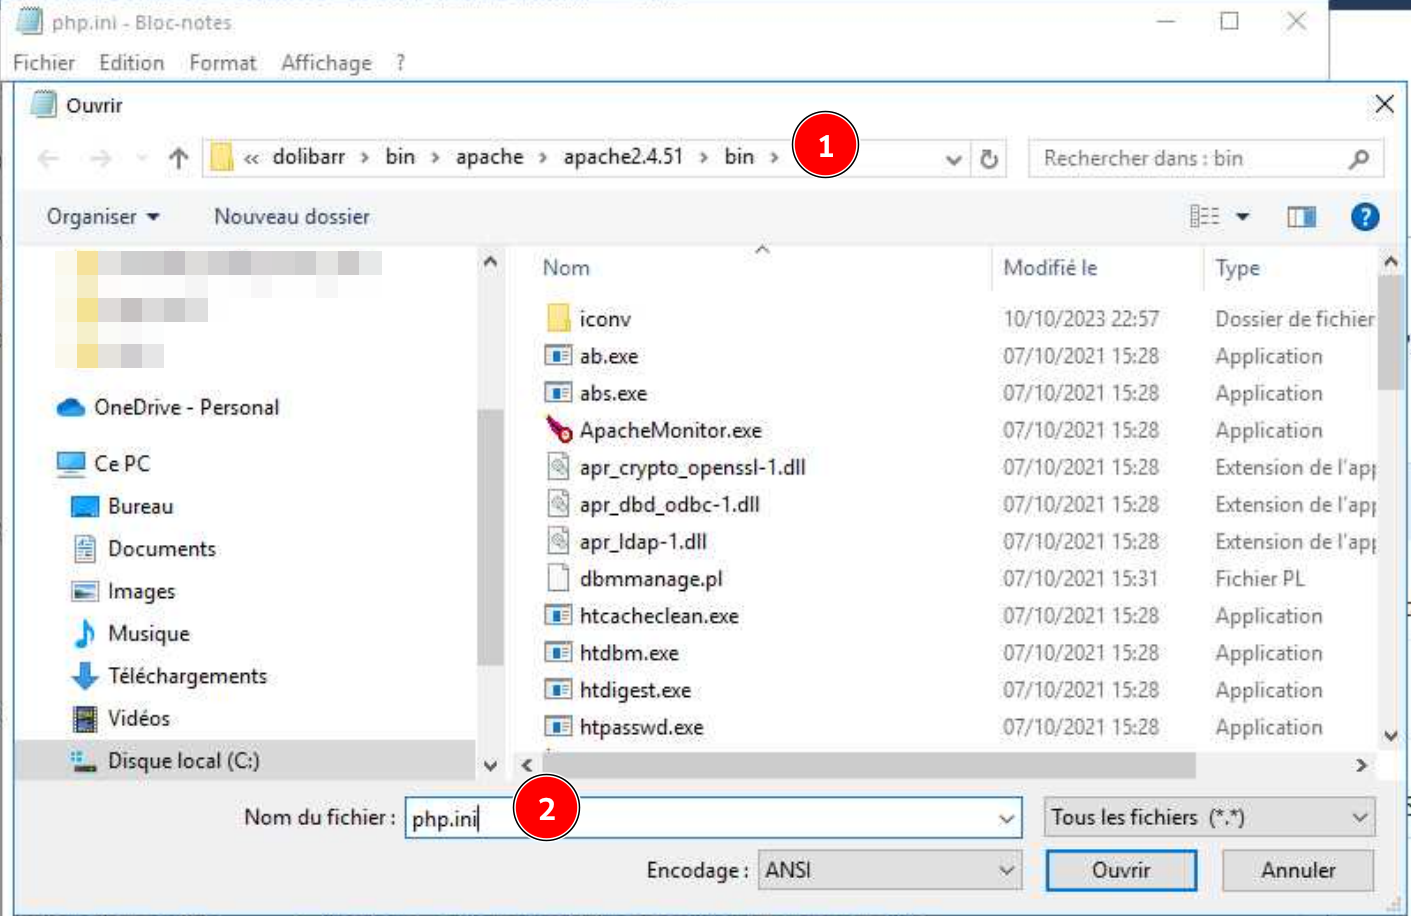Click the apr_crypto_openssl-1.dll file icon
This screenshot has width=1411, height=916.
(558, 467)
